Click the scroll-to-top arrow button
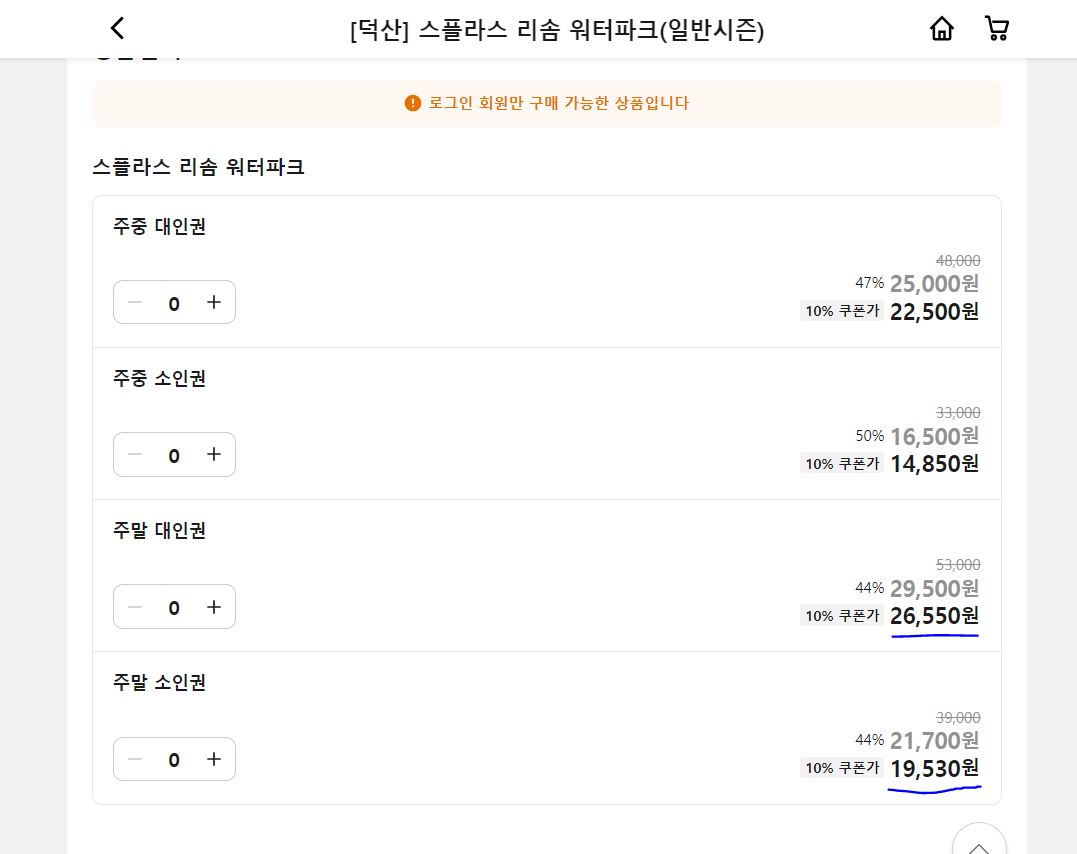The image size is (1077, 854). coord(978,846)
